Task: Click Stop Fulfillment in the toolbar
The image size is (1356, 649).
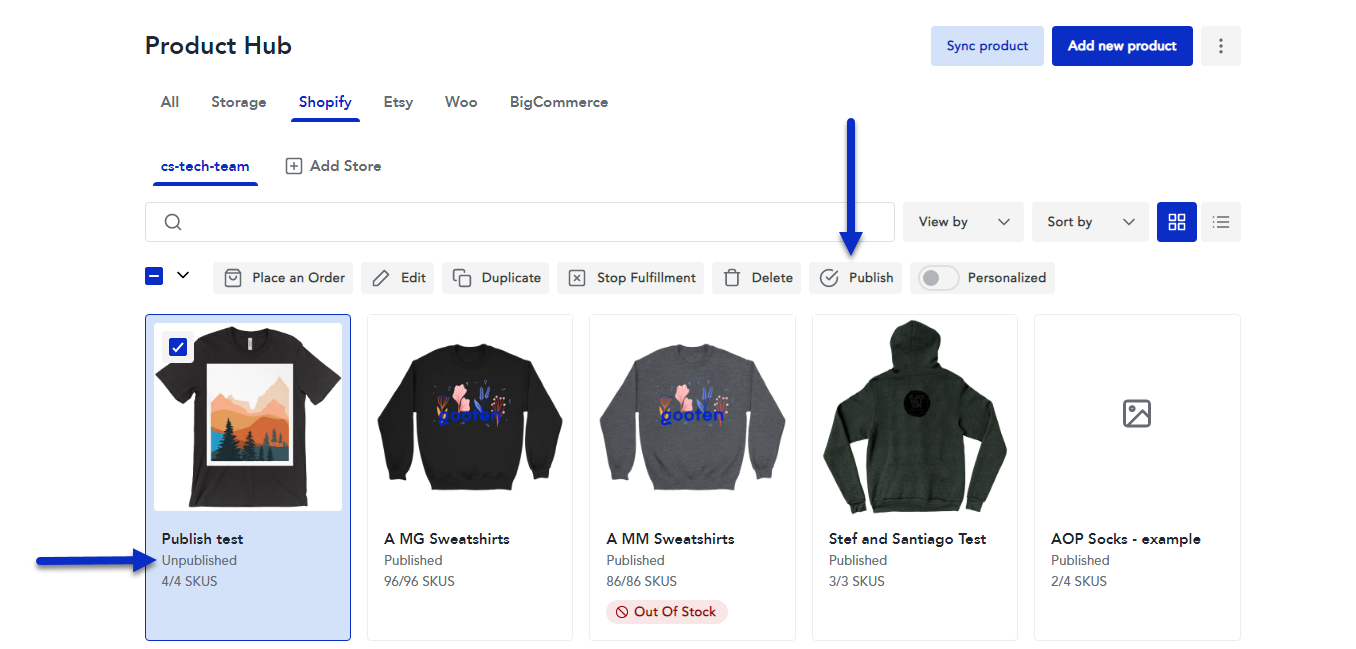Action: pos(631,278)
